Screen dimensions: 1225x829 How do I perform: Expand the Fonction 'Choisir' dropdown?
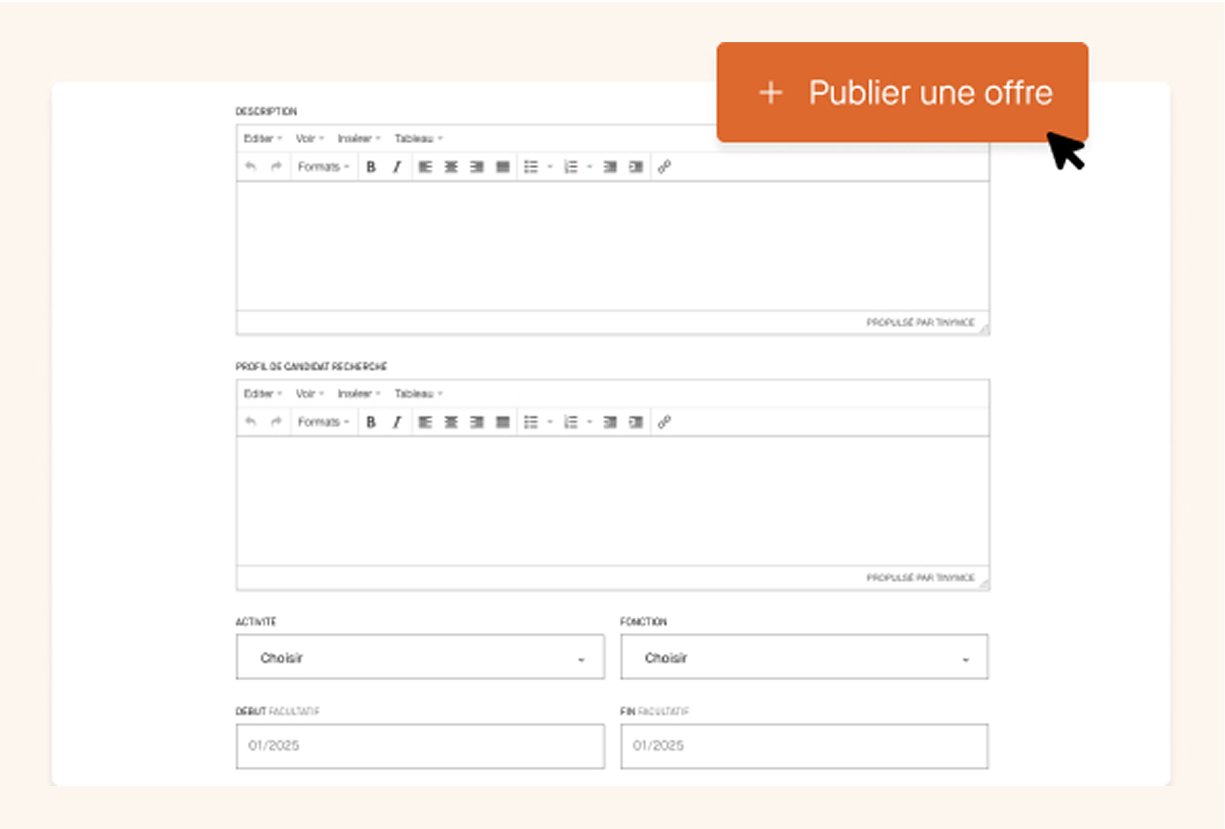[804, 657]
